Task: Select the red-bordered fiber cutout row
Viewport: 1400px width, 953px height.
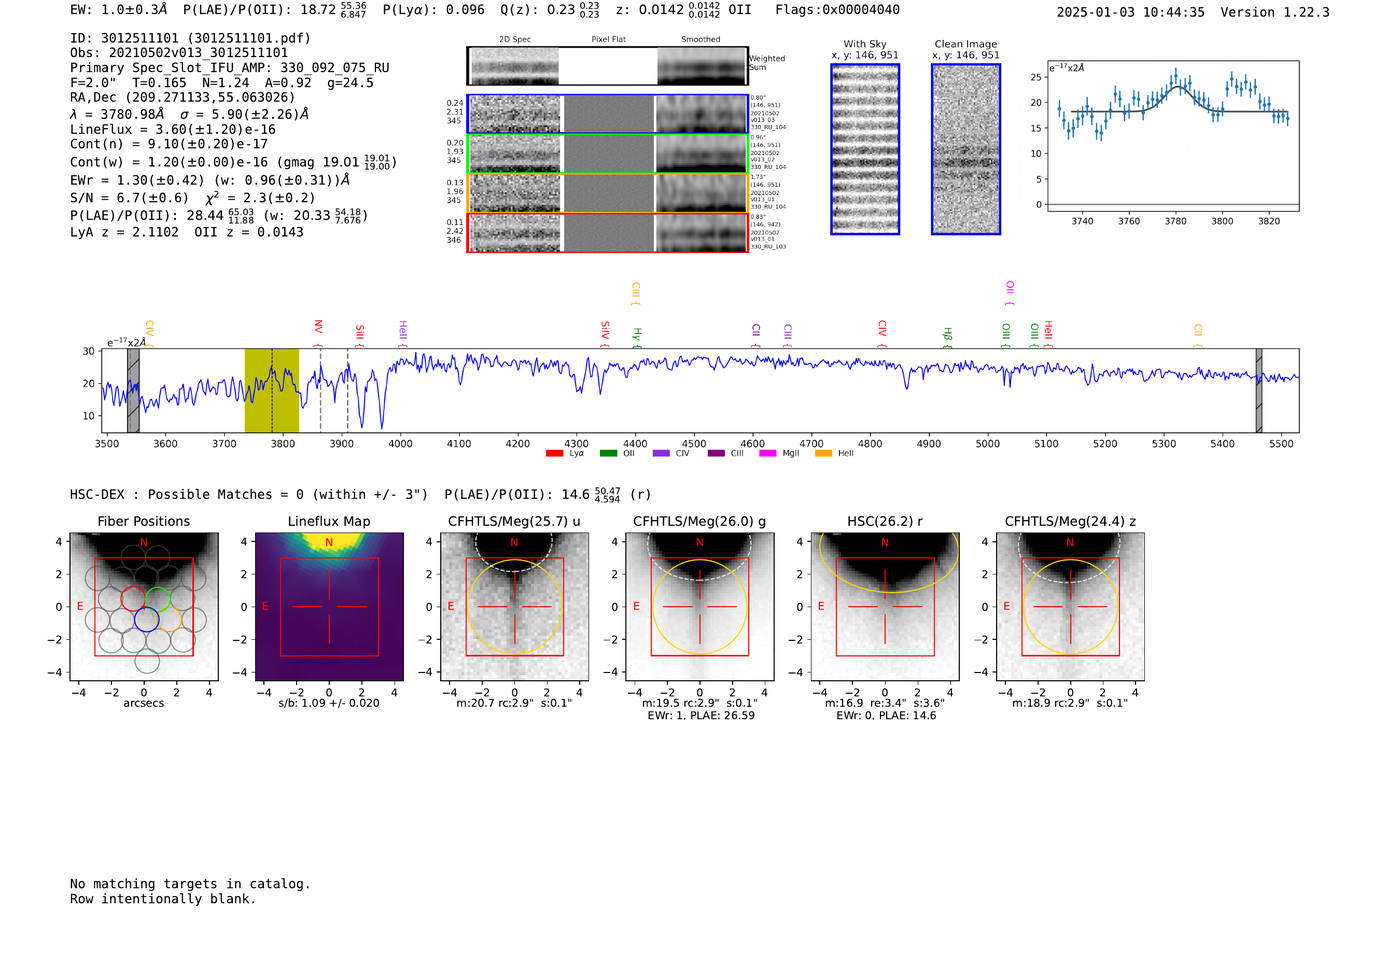Action: 608,232
